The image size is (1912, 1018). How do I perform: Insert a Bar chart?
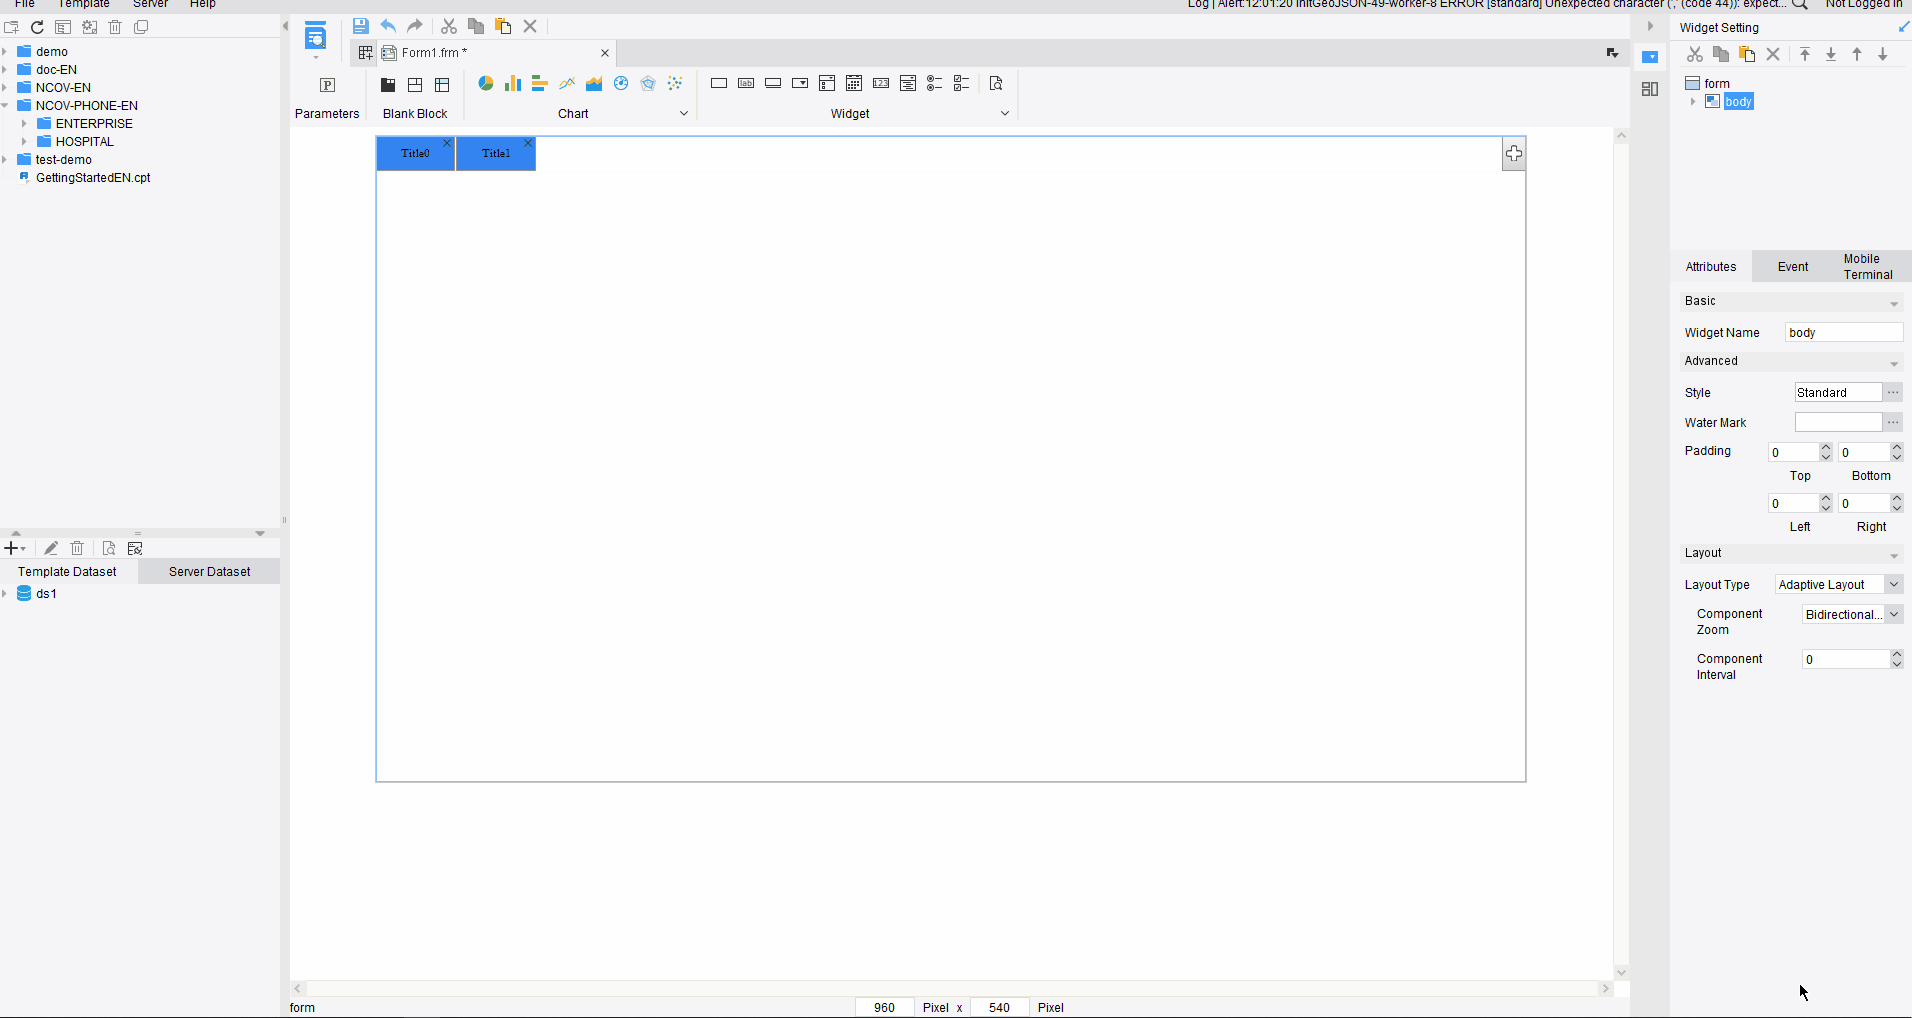pyautogui.click(x=540, y=83)
